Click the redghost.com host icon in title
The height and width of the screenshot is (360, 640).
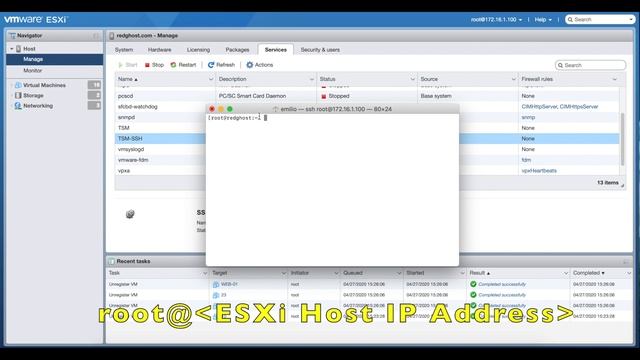(x=111, y=36)
